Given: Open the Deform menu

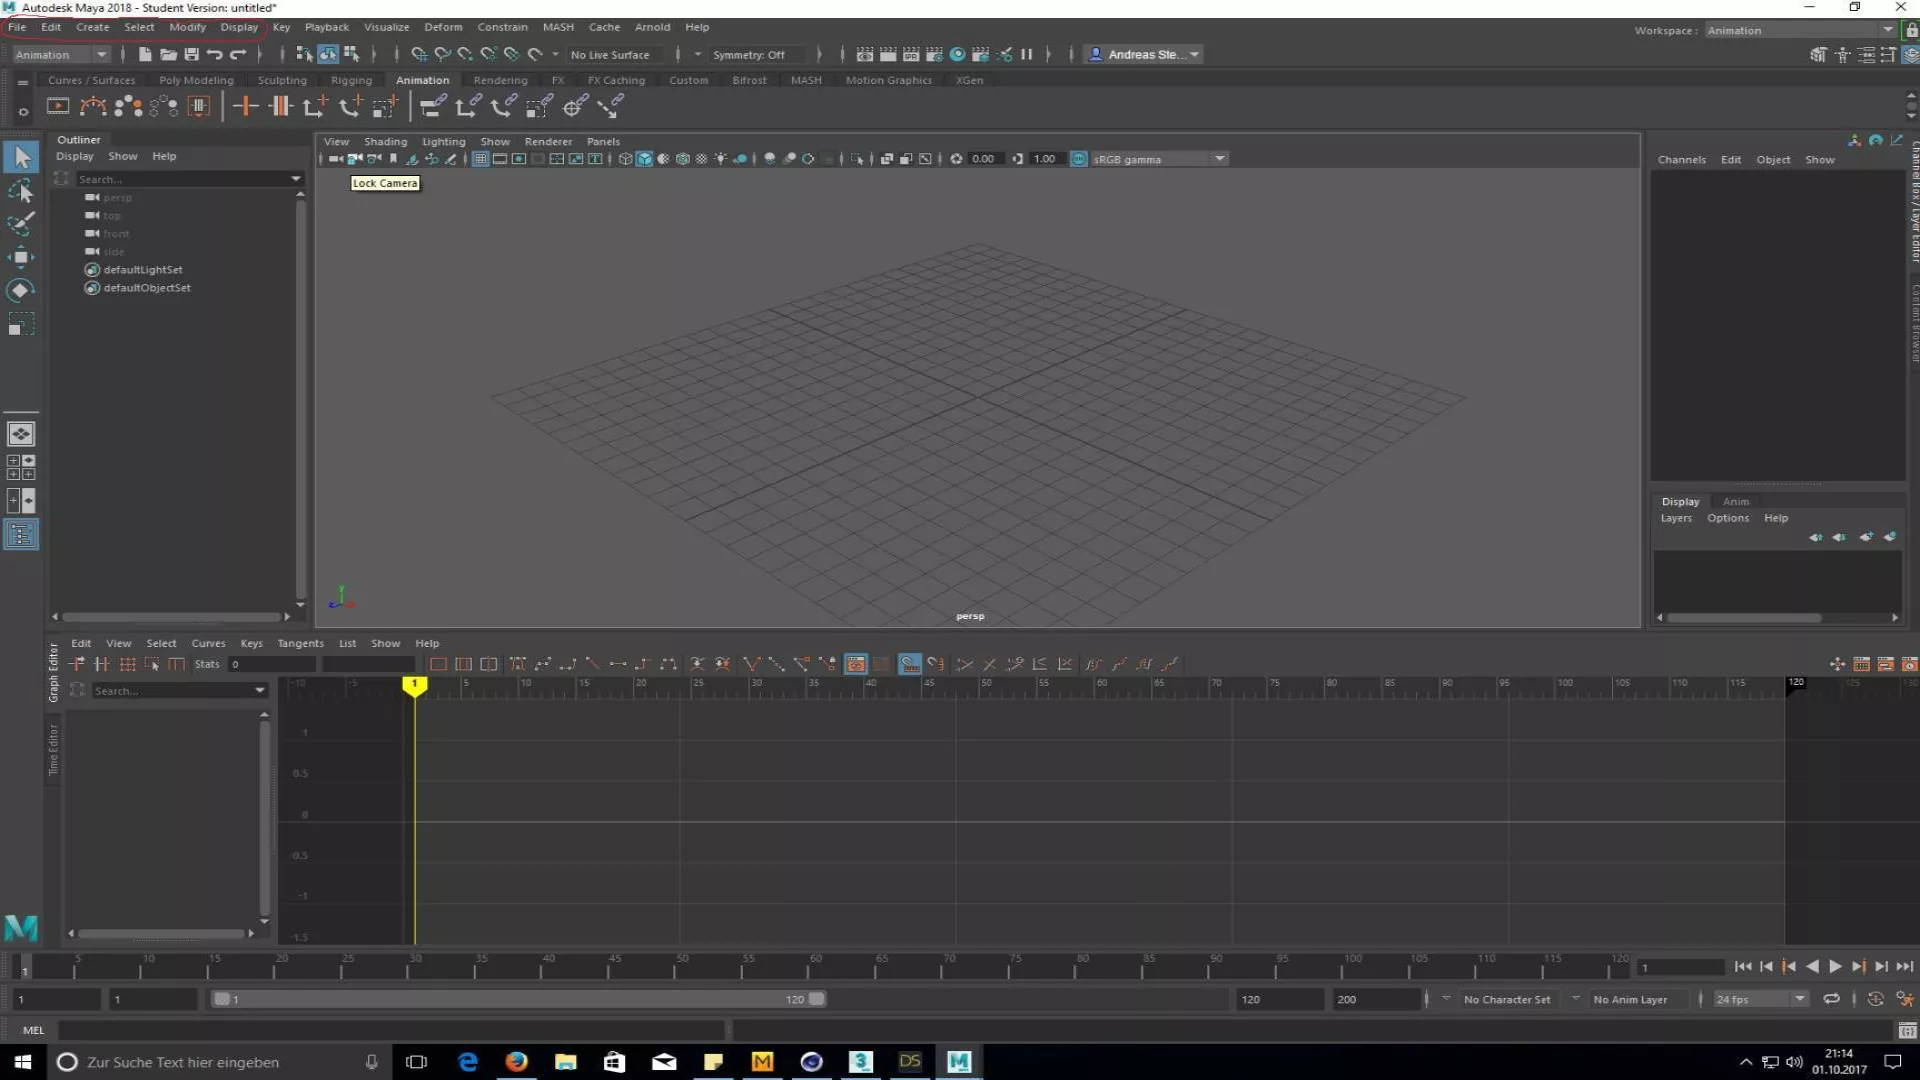Looking at the screenshot, I should 442,27.
